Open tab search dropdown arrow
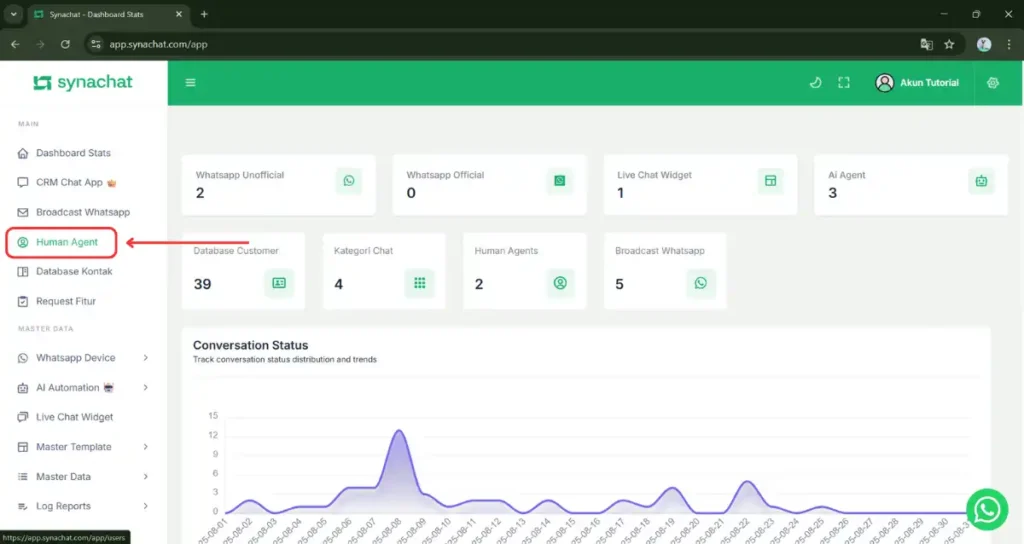Image resolution: width=1024 pixels, height=544 pixels. [x=13, y=14]
